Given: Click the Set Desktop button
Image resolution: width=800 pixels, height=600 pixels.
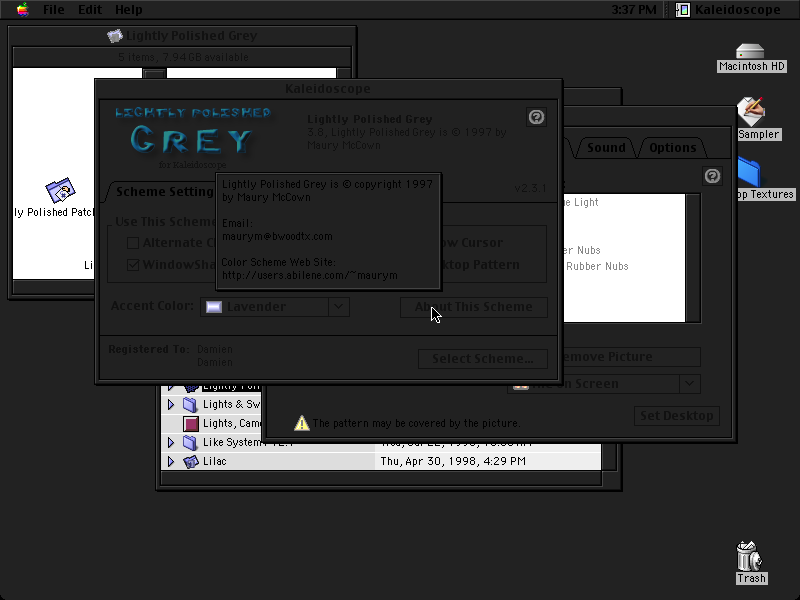Looking at the screenshot, I should pos(677,416).
